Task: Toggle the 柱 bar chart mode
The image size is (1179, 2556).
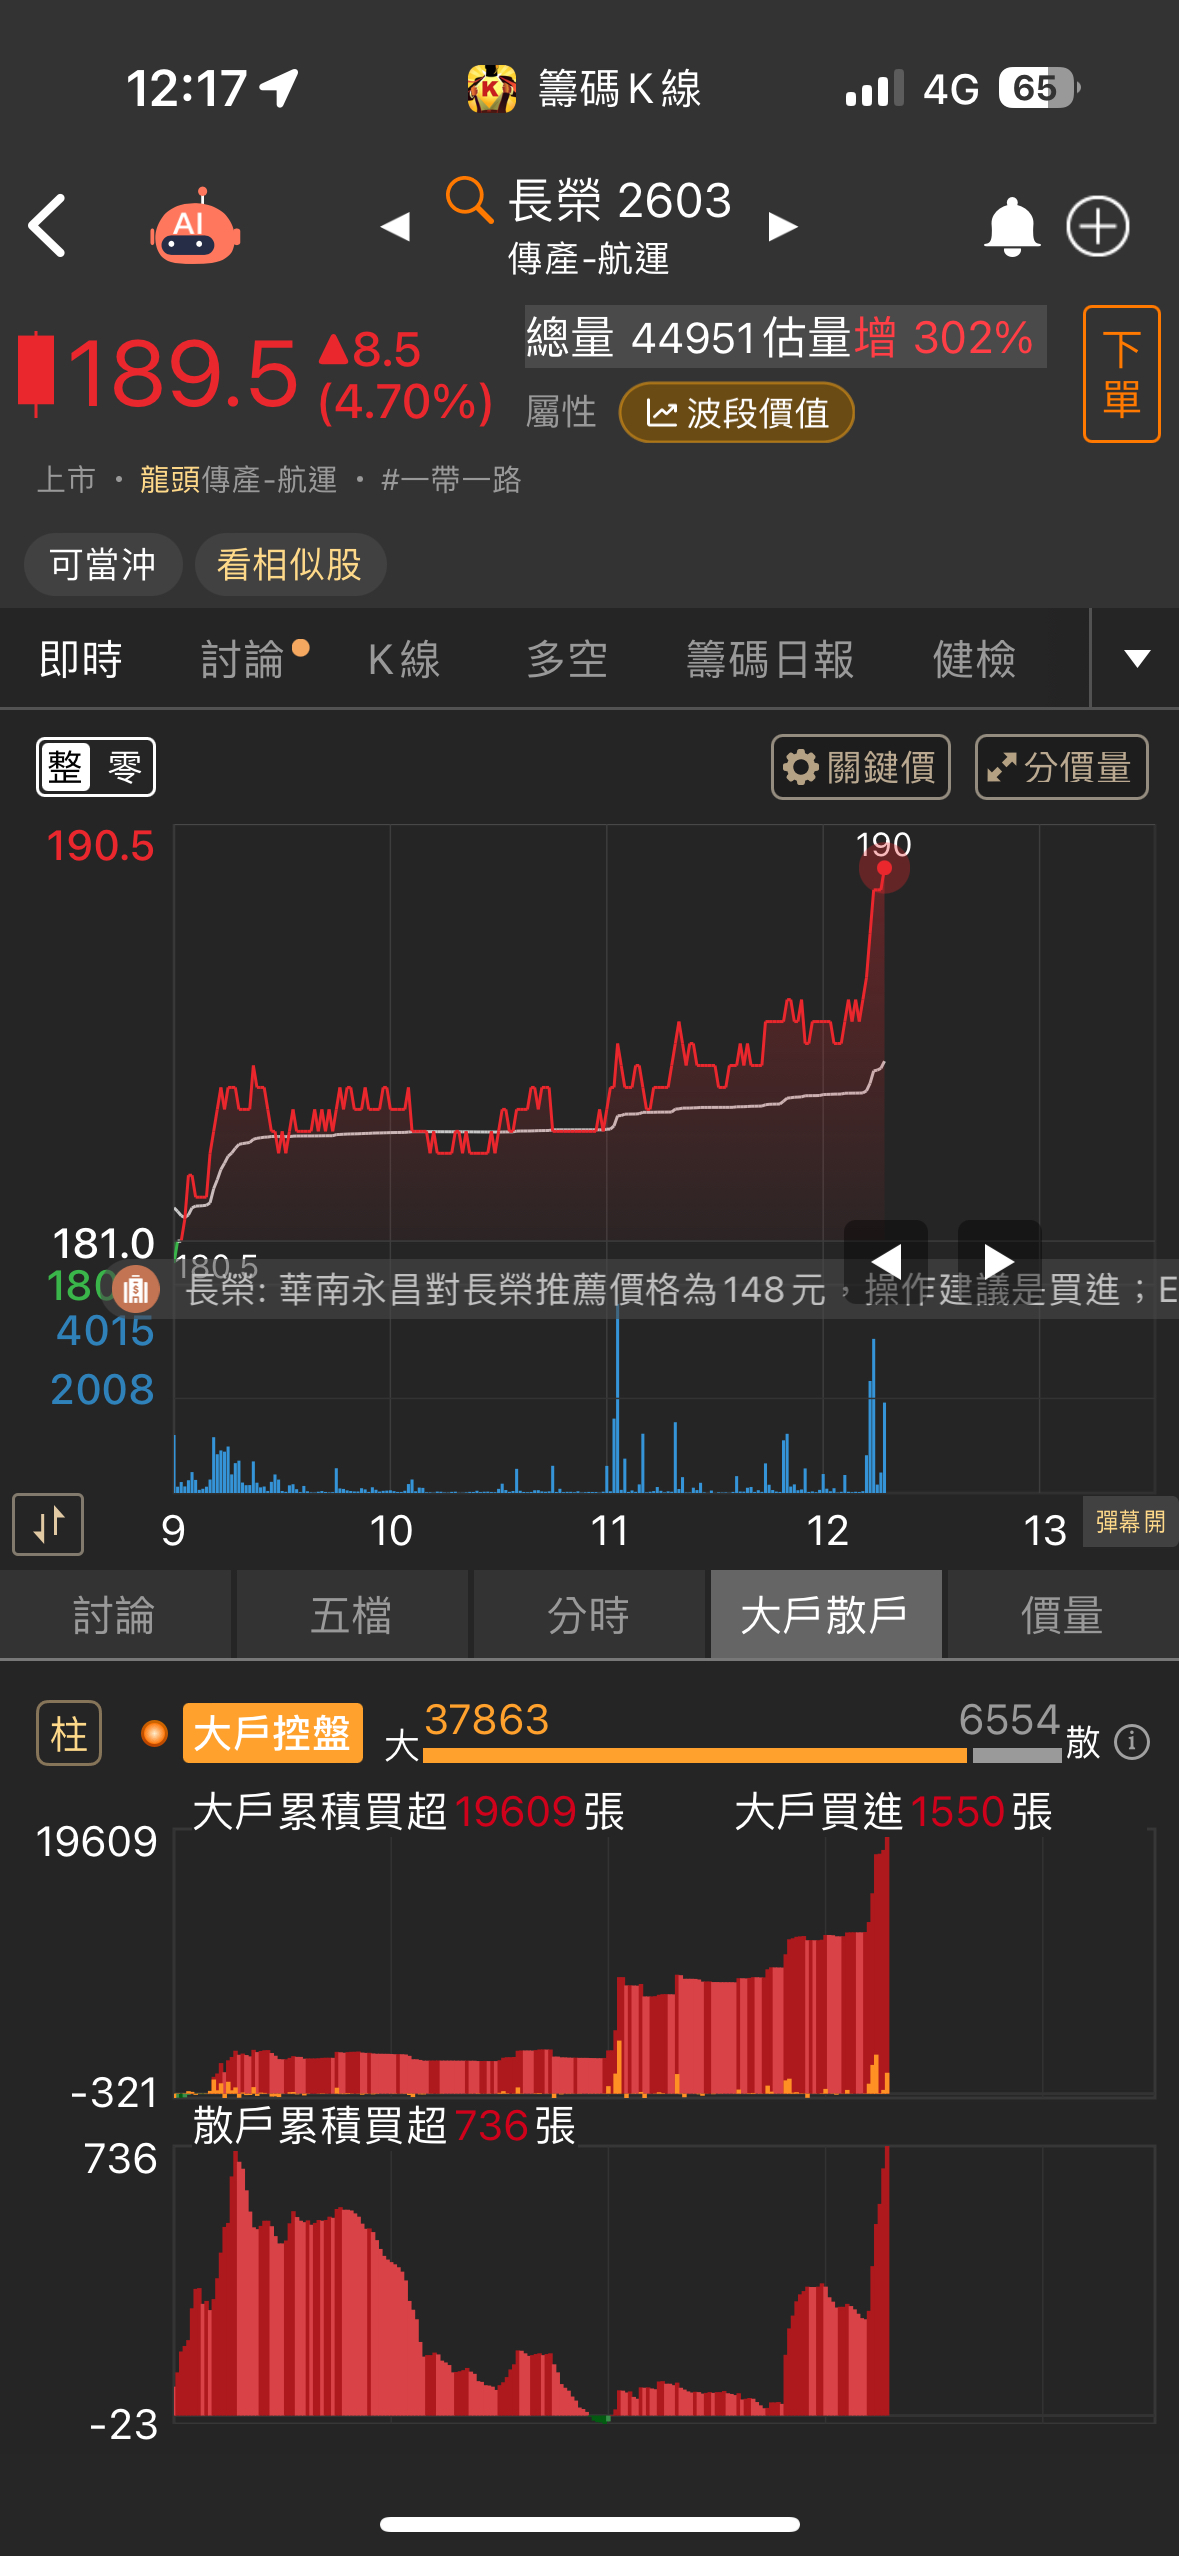Action: (x=69, y=1733)
